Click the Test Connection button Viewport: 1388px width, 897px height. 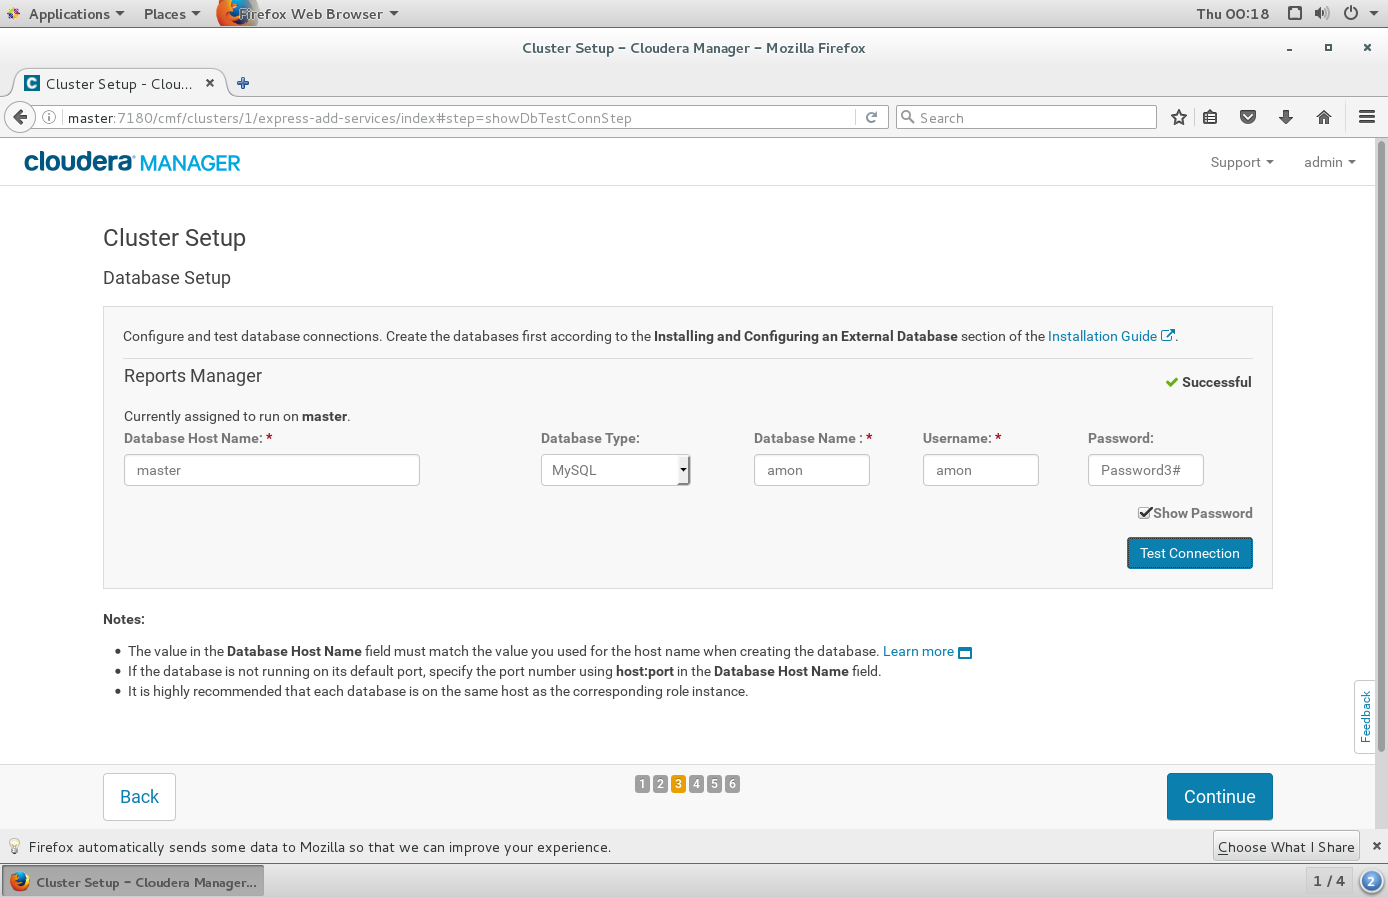[x=1190, y=553]
